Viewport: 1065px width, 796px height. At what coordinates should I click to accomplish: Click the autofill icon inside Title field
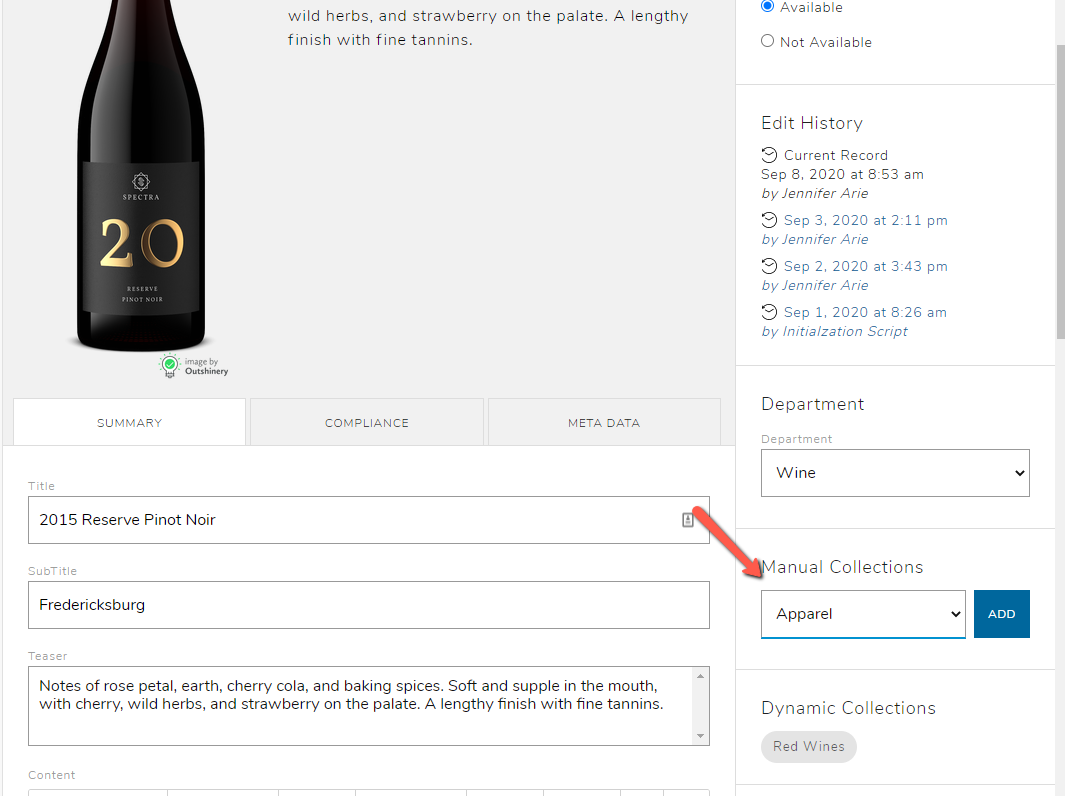point(687,520)
